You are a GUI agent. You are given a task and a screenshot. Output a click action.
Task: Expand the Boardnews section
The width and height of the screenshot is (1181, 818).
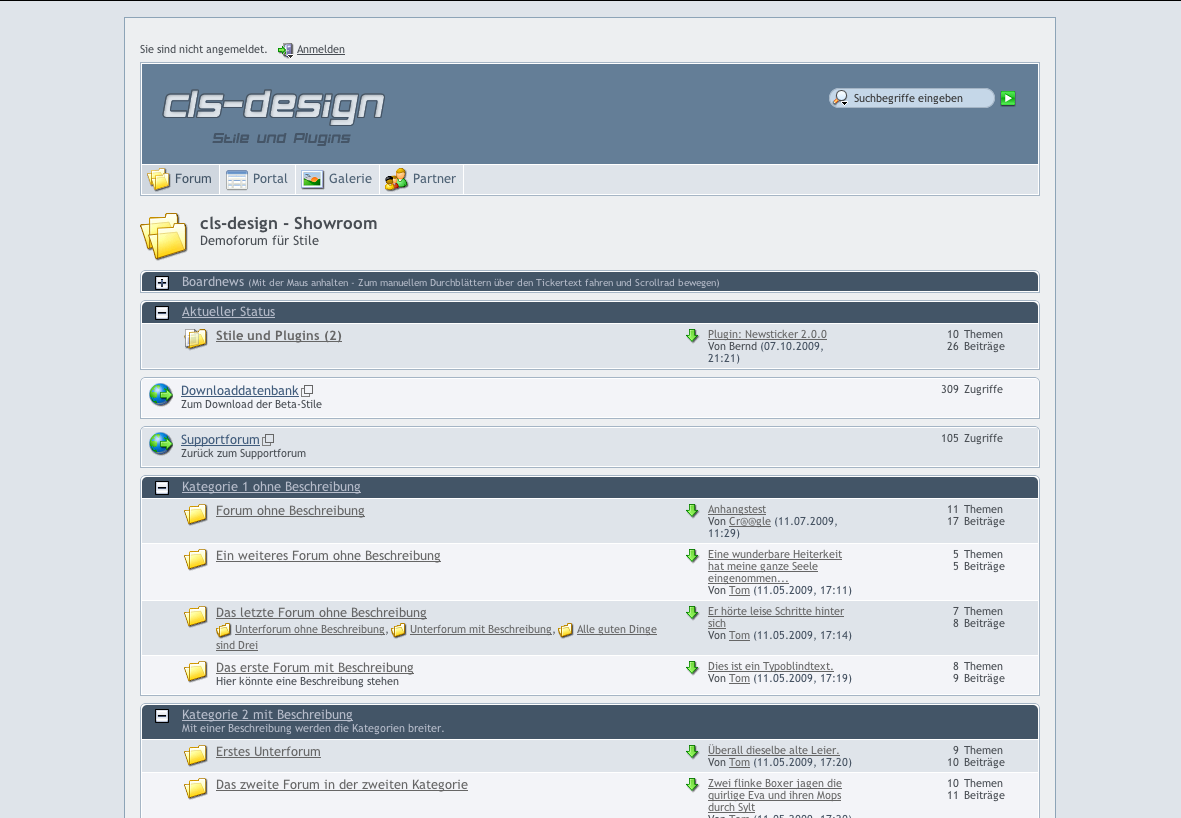pos(162,283)
